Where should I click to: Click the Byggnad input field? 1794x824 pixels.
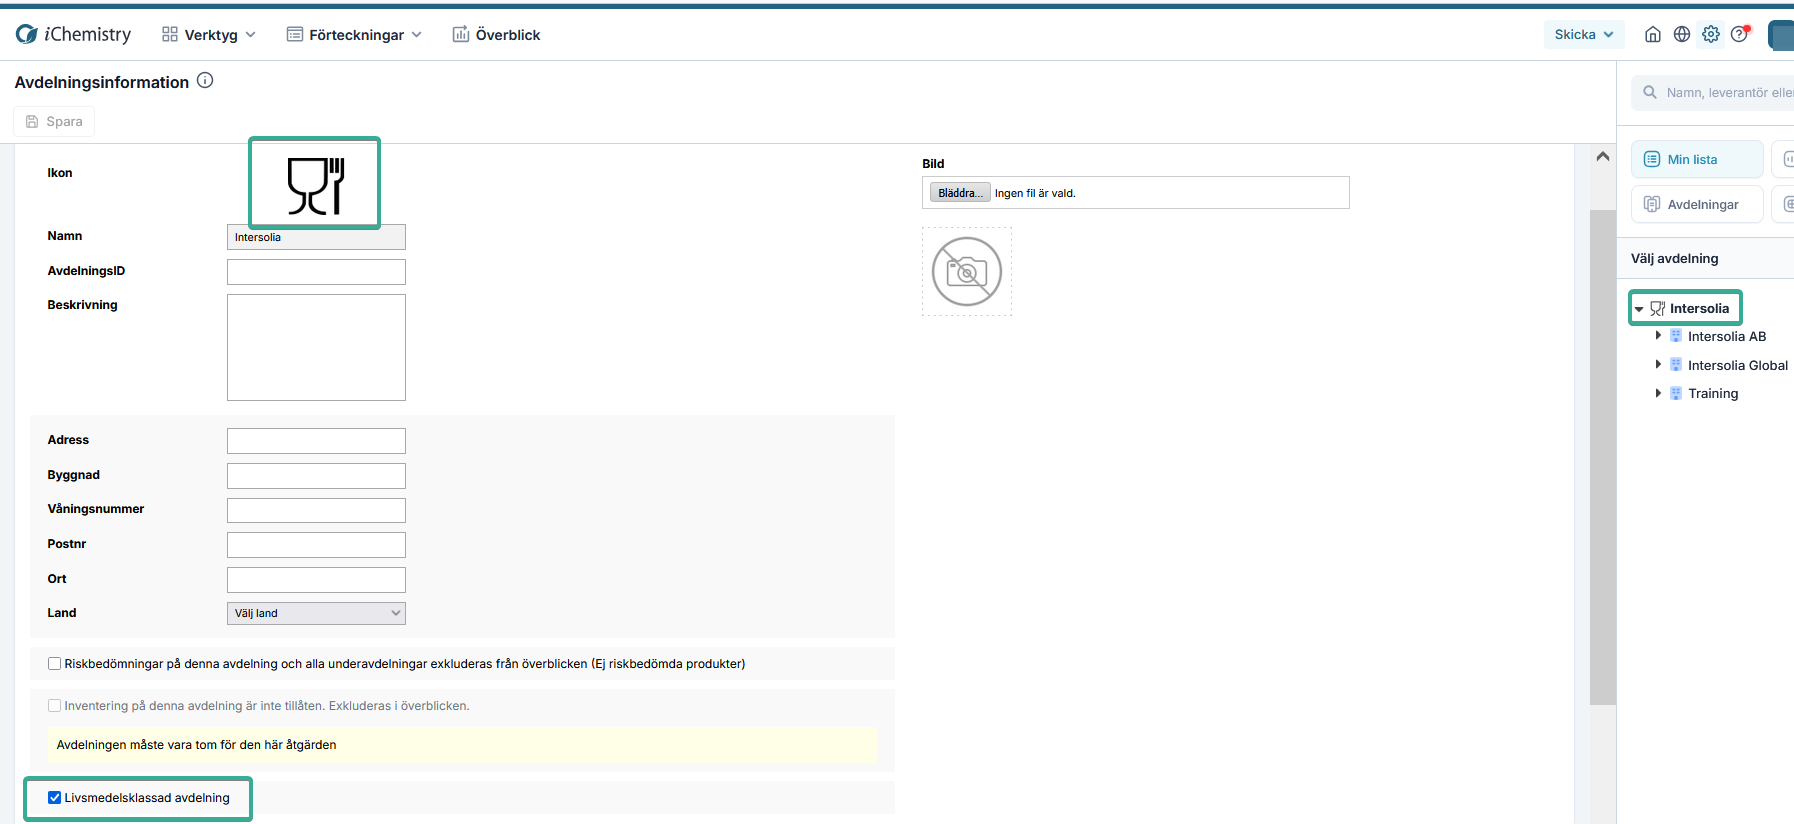[x=316, y=476]
